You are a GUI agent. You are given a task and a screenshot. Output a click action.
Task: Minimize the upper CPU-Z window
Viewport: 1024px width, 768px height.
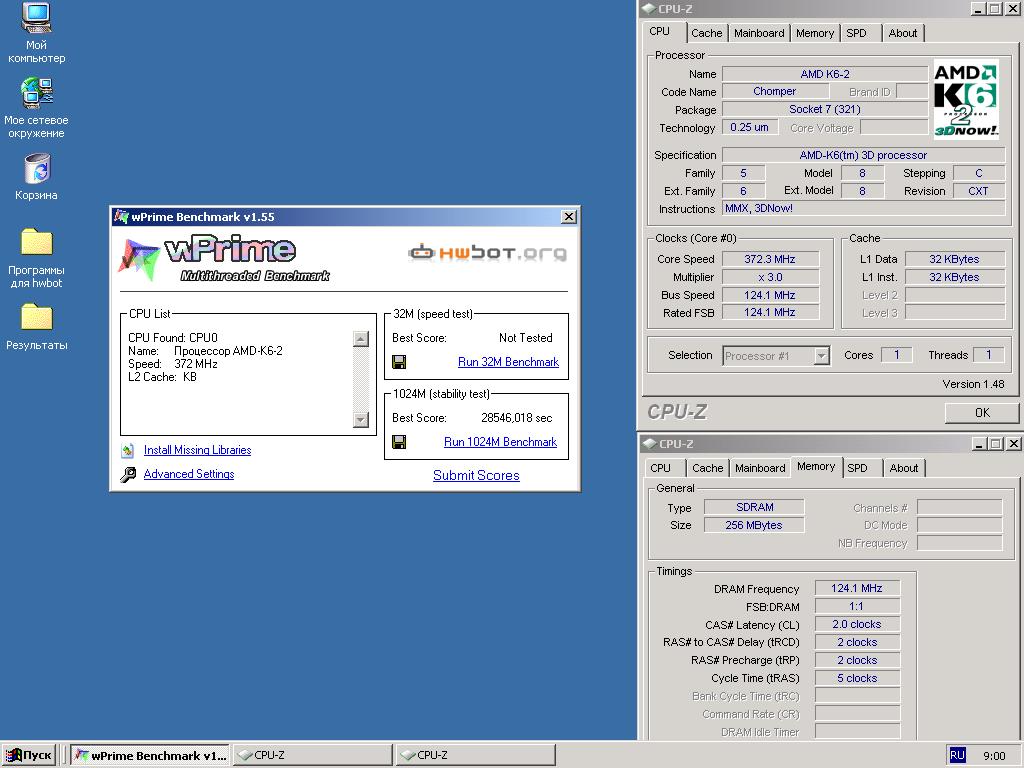point(978,8)
